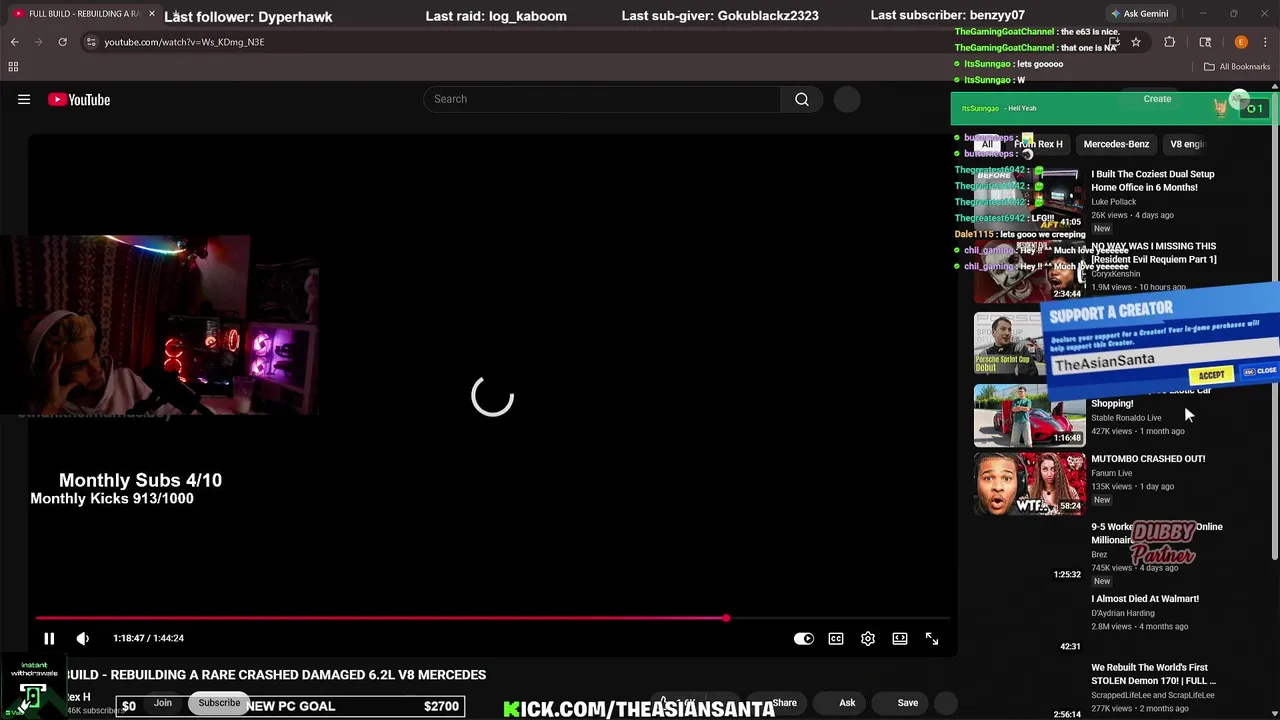1280x720 pixels.
Task: Open the MUTOMBO CRASHED OUT! video
Action: [x=1148, y=459]
